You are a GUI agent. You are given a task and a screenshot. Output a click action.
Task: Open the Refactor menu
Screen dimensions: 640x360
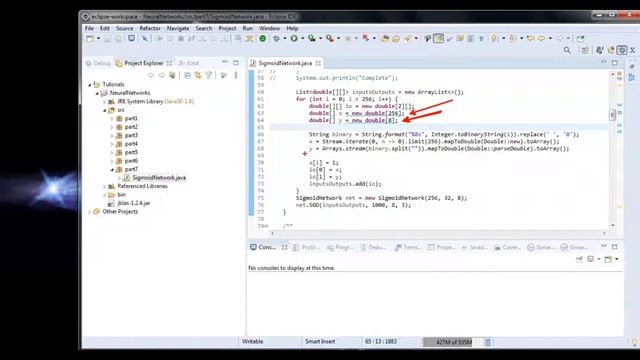point(150,28)
